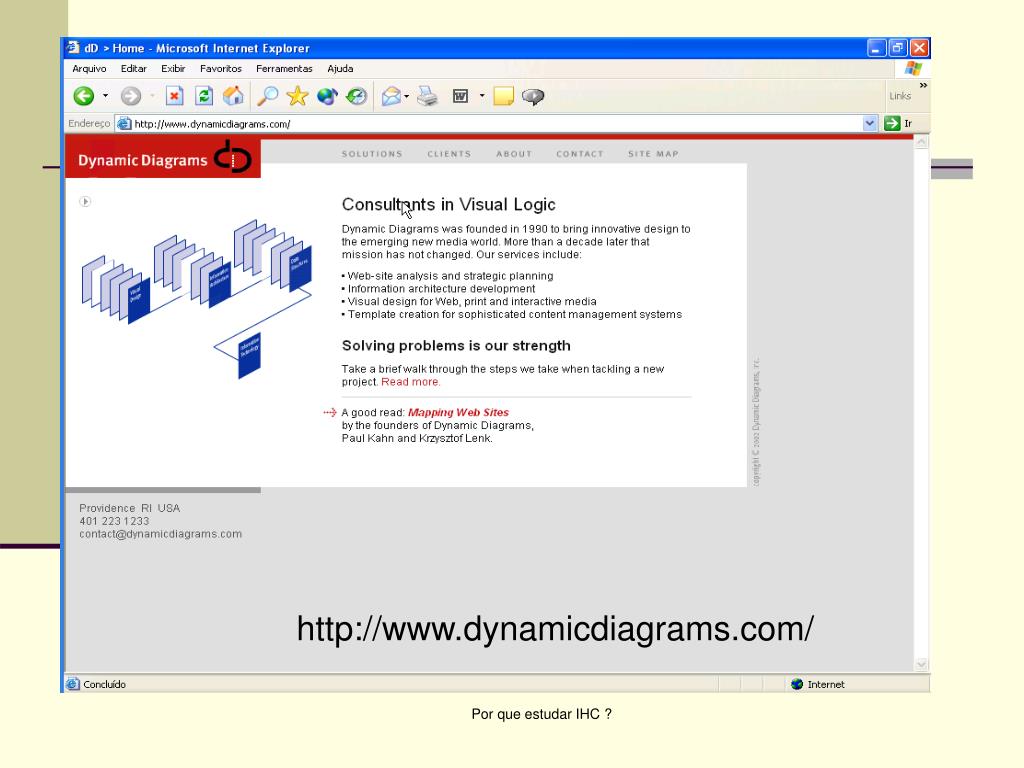This screenshot has height=768, width=1024.
Task: Click the Concluído status bar text
Action: [104, 684]
